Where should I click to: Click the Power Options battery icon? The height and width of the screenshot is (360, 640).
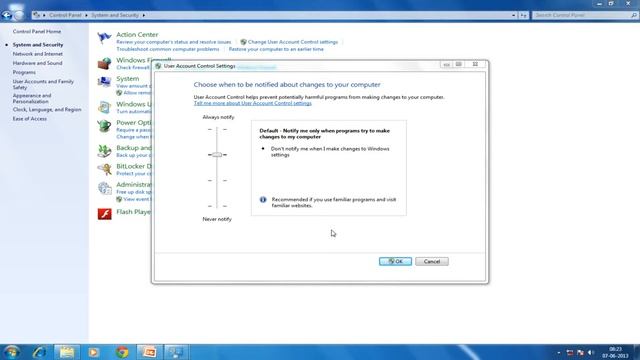coord(104,126)
